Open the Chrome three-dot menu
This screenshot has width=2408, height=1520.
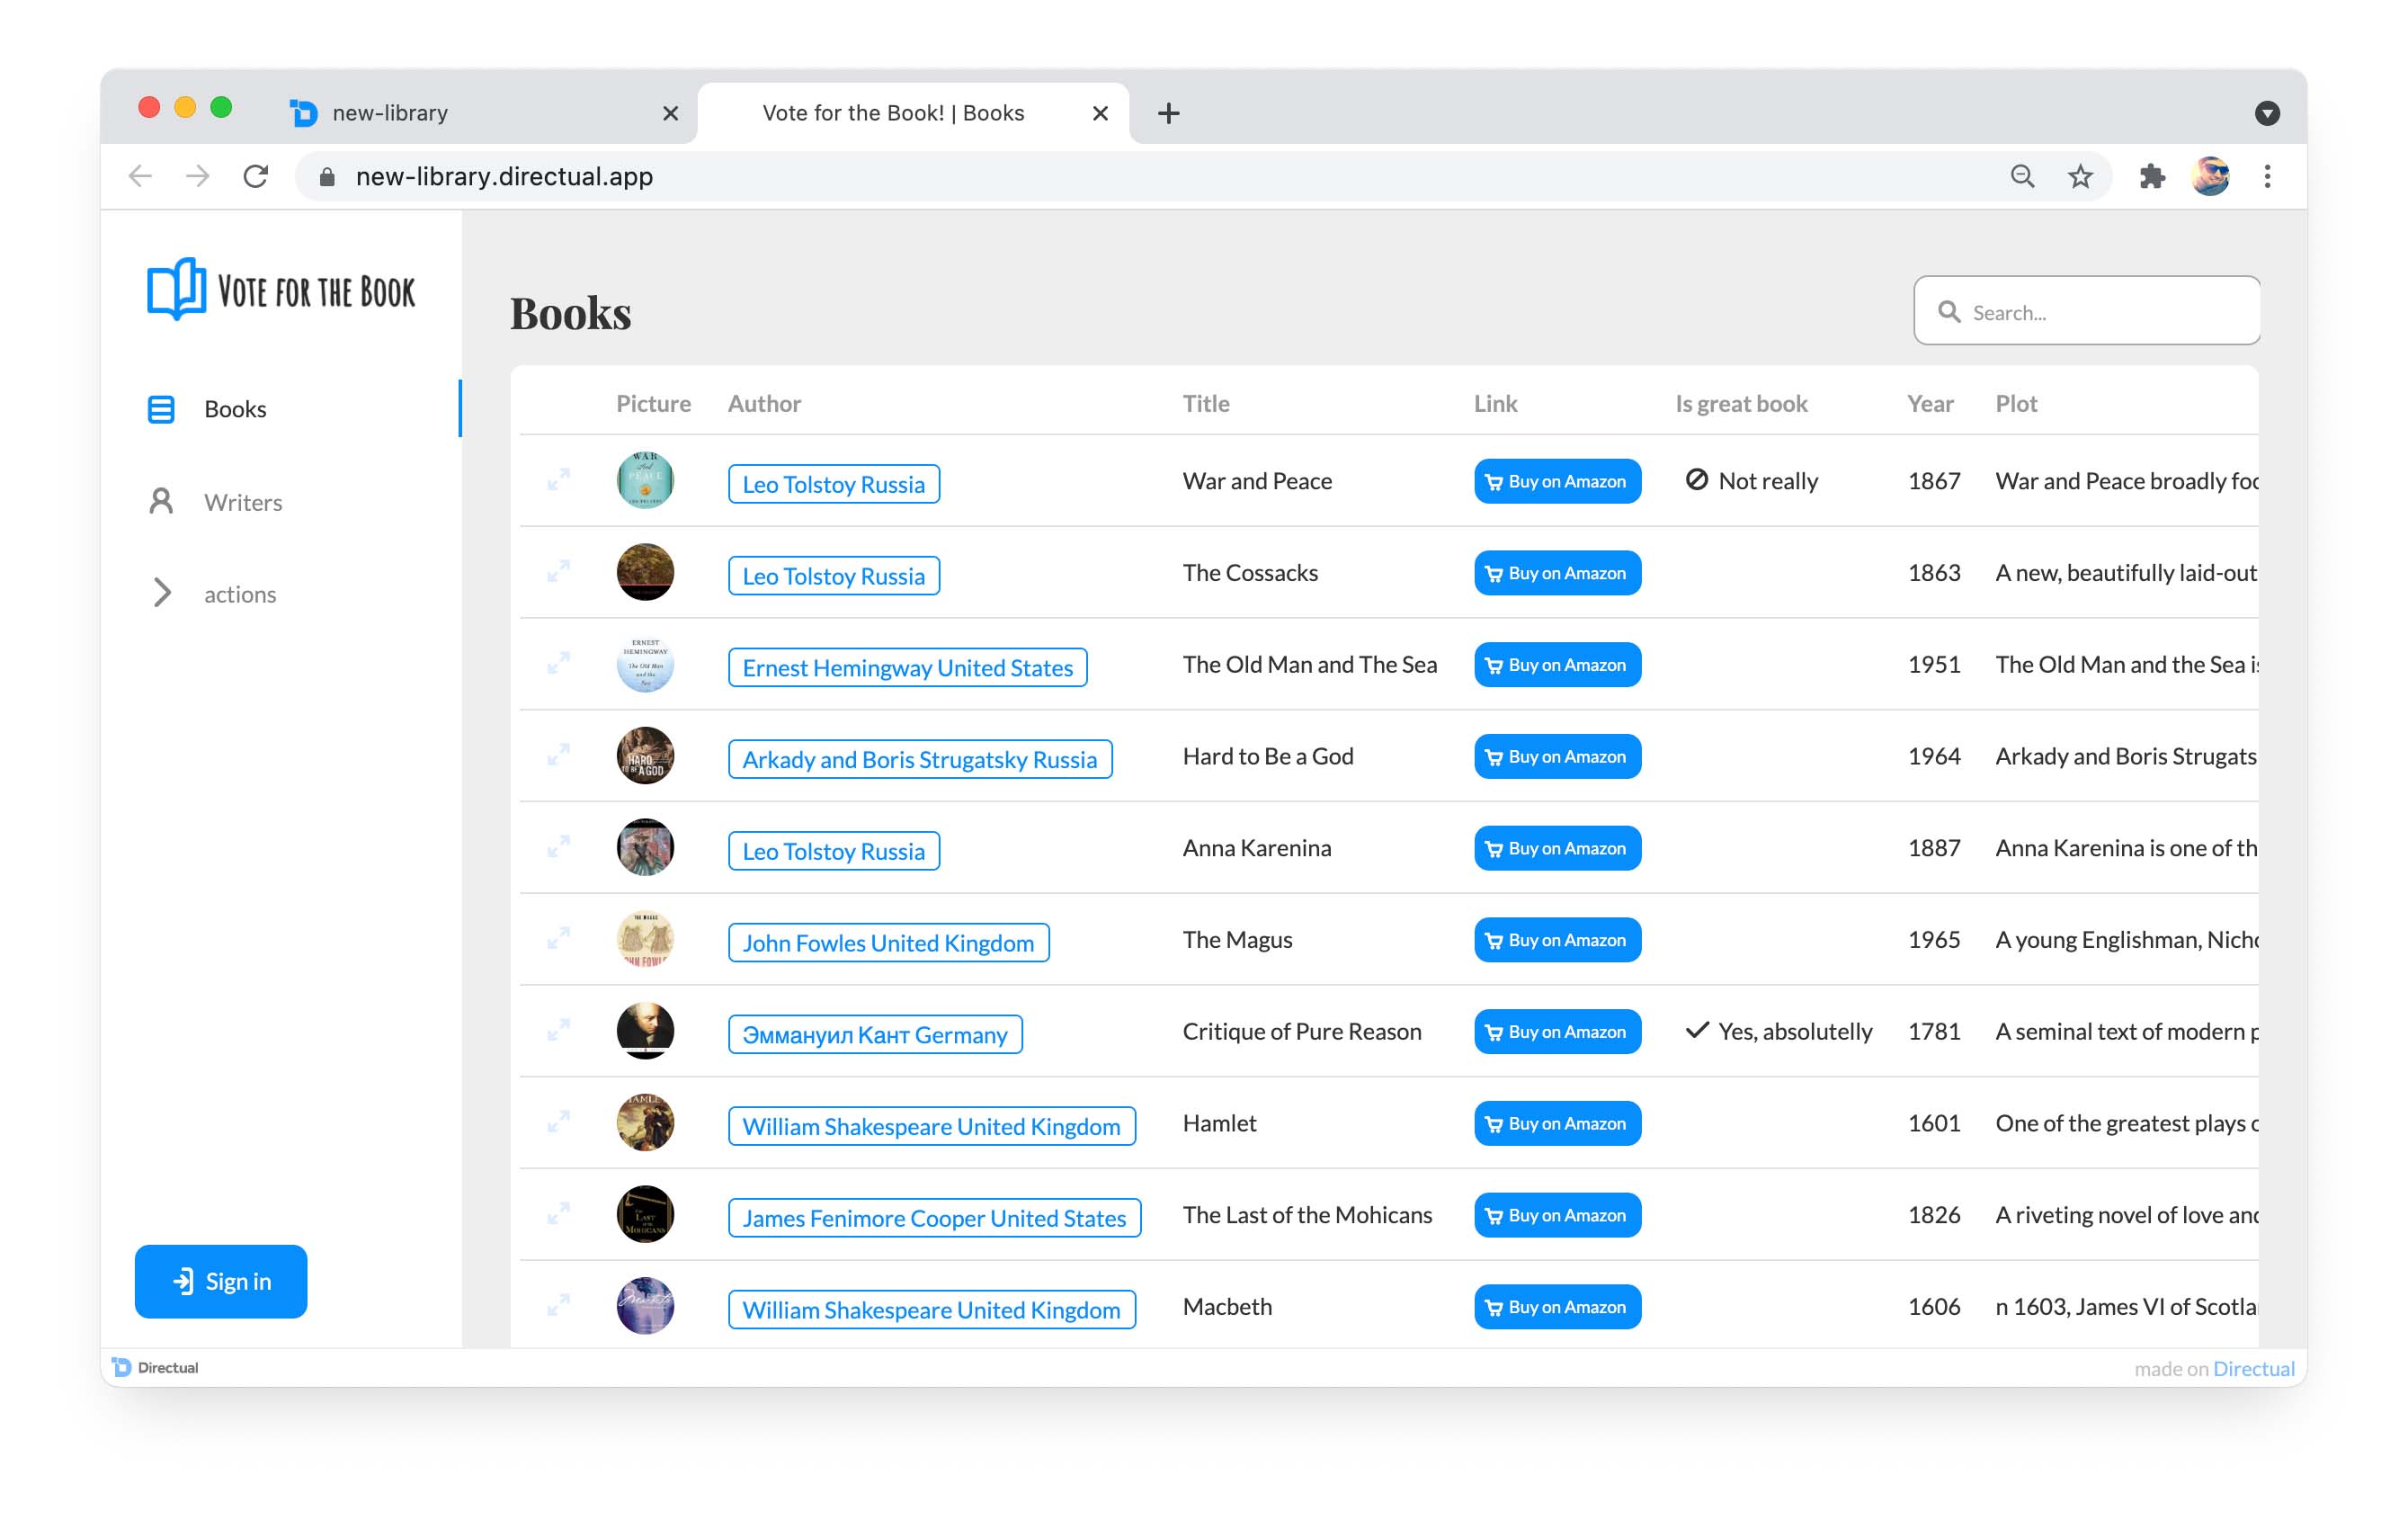click(x=2267, y=177)
